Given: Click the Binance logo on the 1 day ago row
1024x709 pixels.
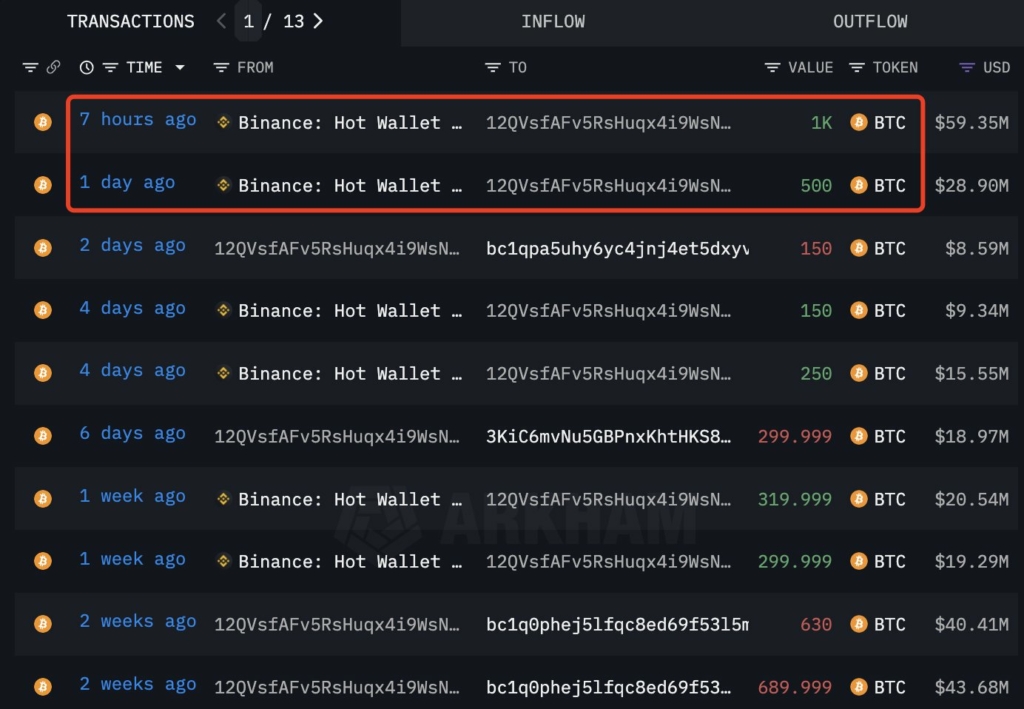Looking at the screenshot, I should point(223,185).
